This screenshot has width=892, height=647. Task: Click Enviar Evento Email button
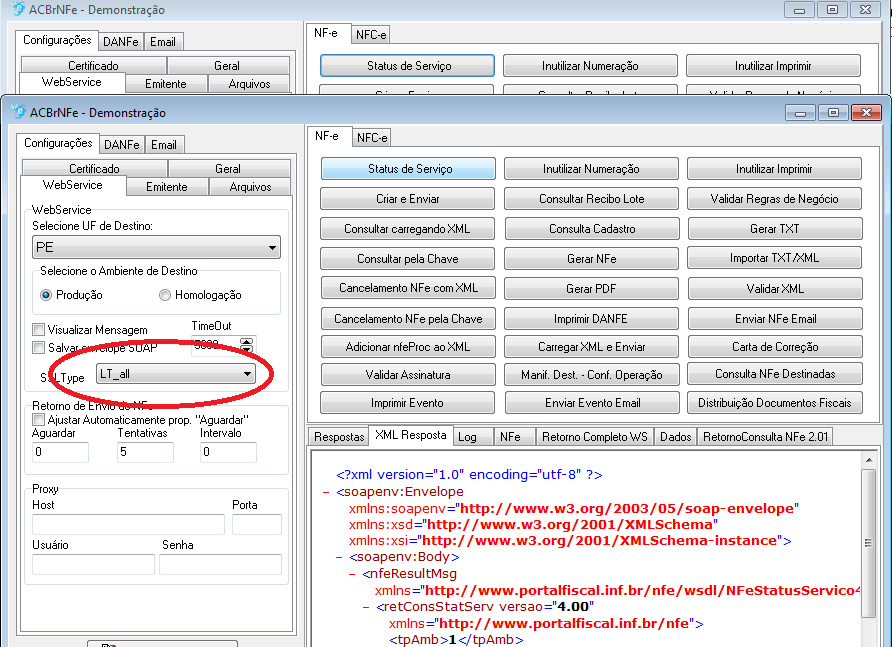pyautogui.click(x=593, y=403)
